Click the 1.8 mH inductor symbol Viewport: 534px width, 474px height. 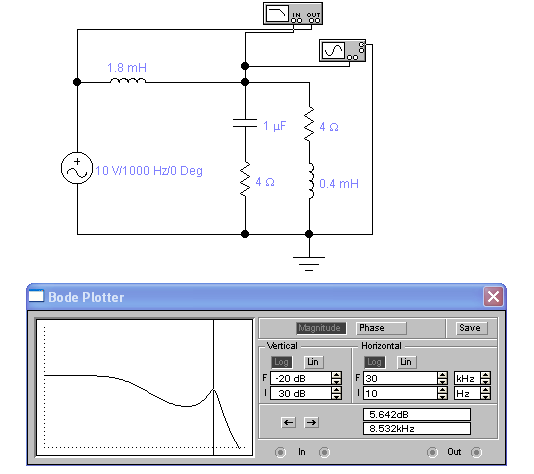coord(128,81)
